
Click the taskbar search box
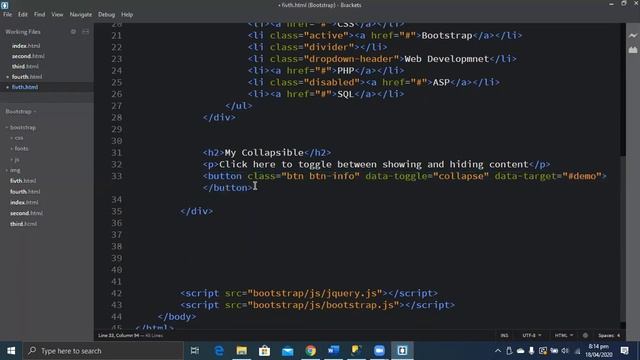(x=103, y=351)
